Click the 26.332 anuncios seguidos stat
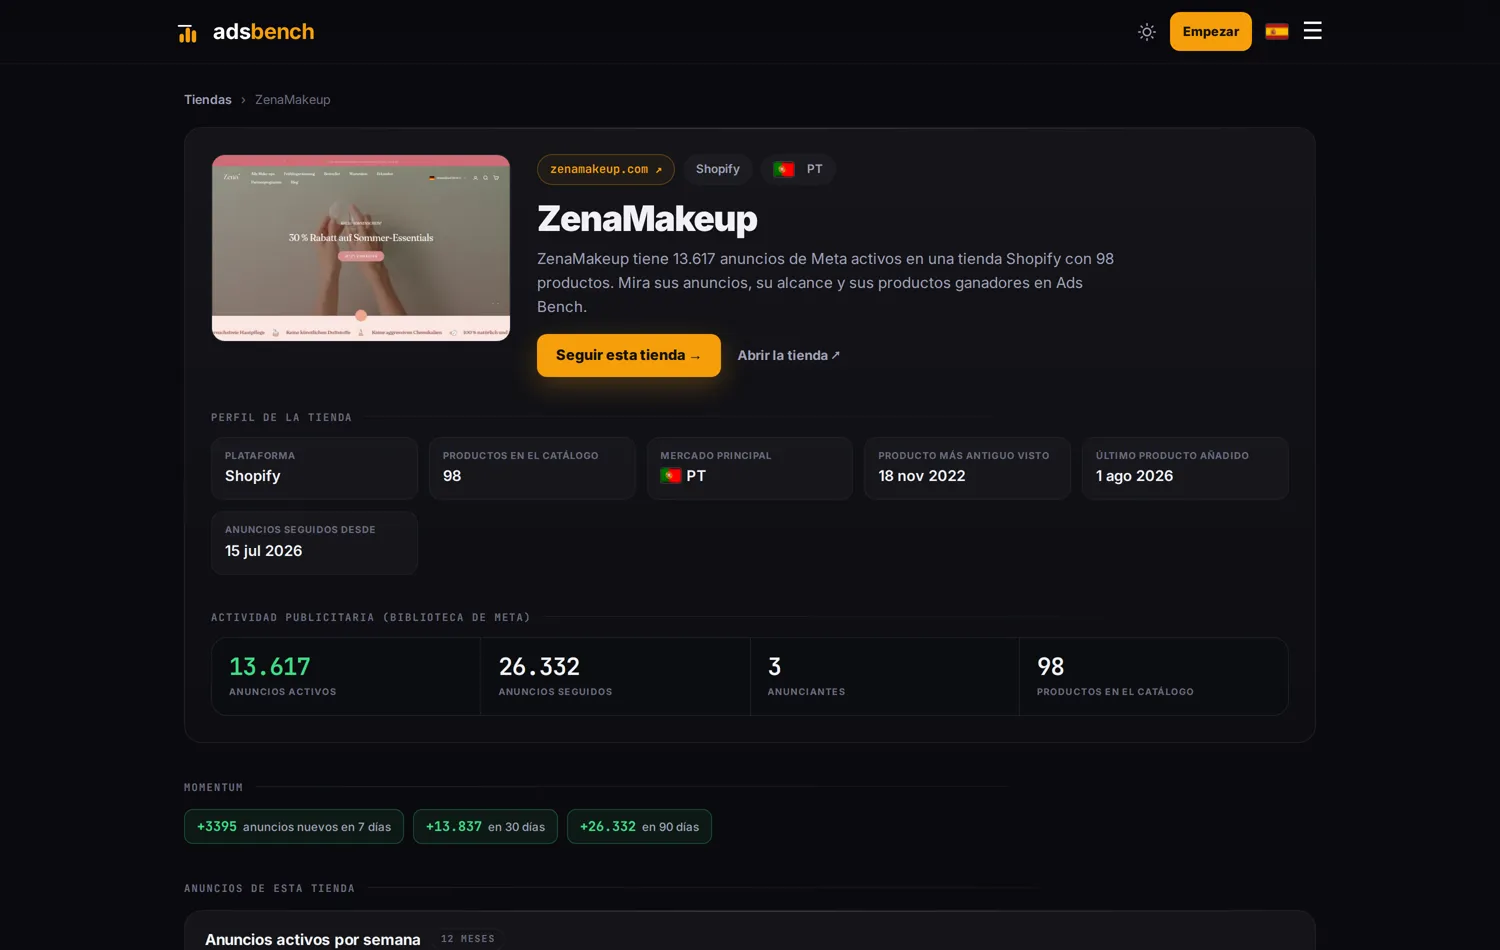Screen dimensions: 1500x950 coord(615,677)
